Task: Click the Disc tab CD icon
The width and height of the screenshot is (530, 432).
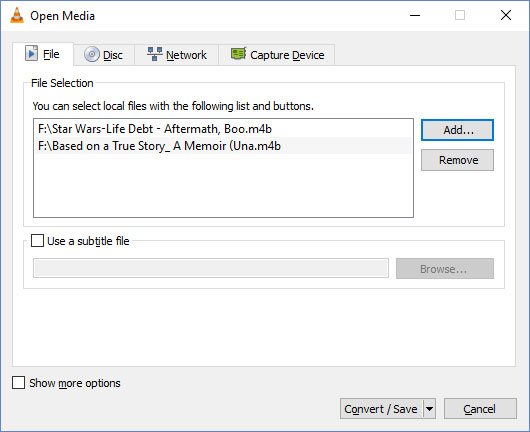Action: point(92,54)
